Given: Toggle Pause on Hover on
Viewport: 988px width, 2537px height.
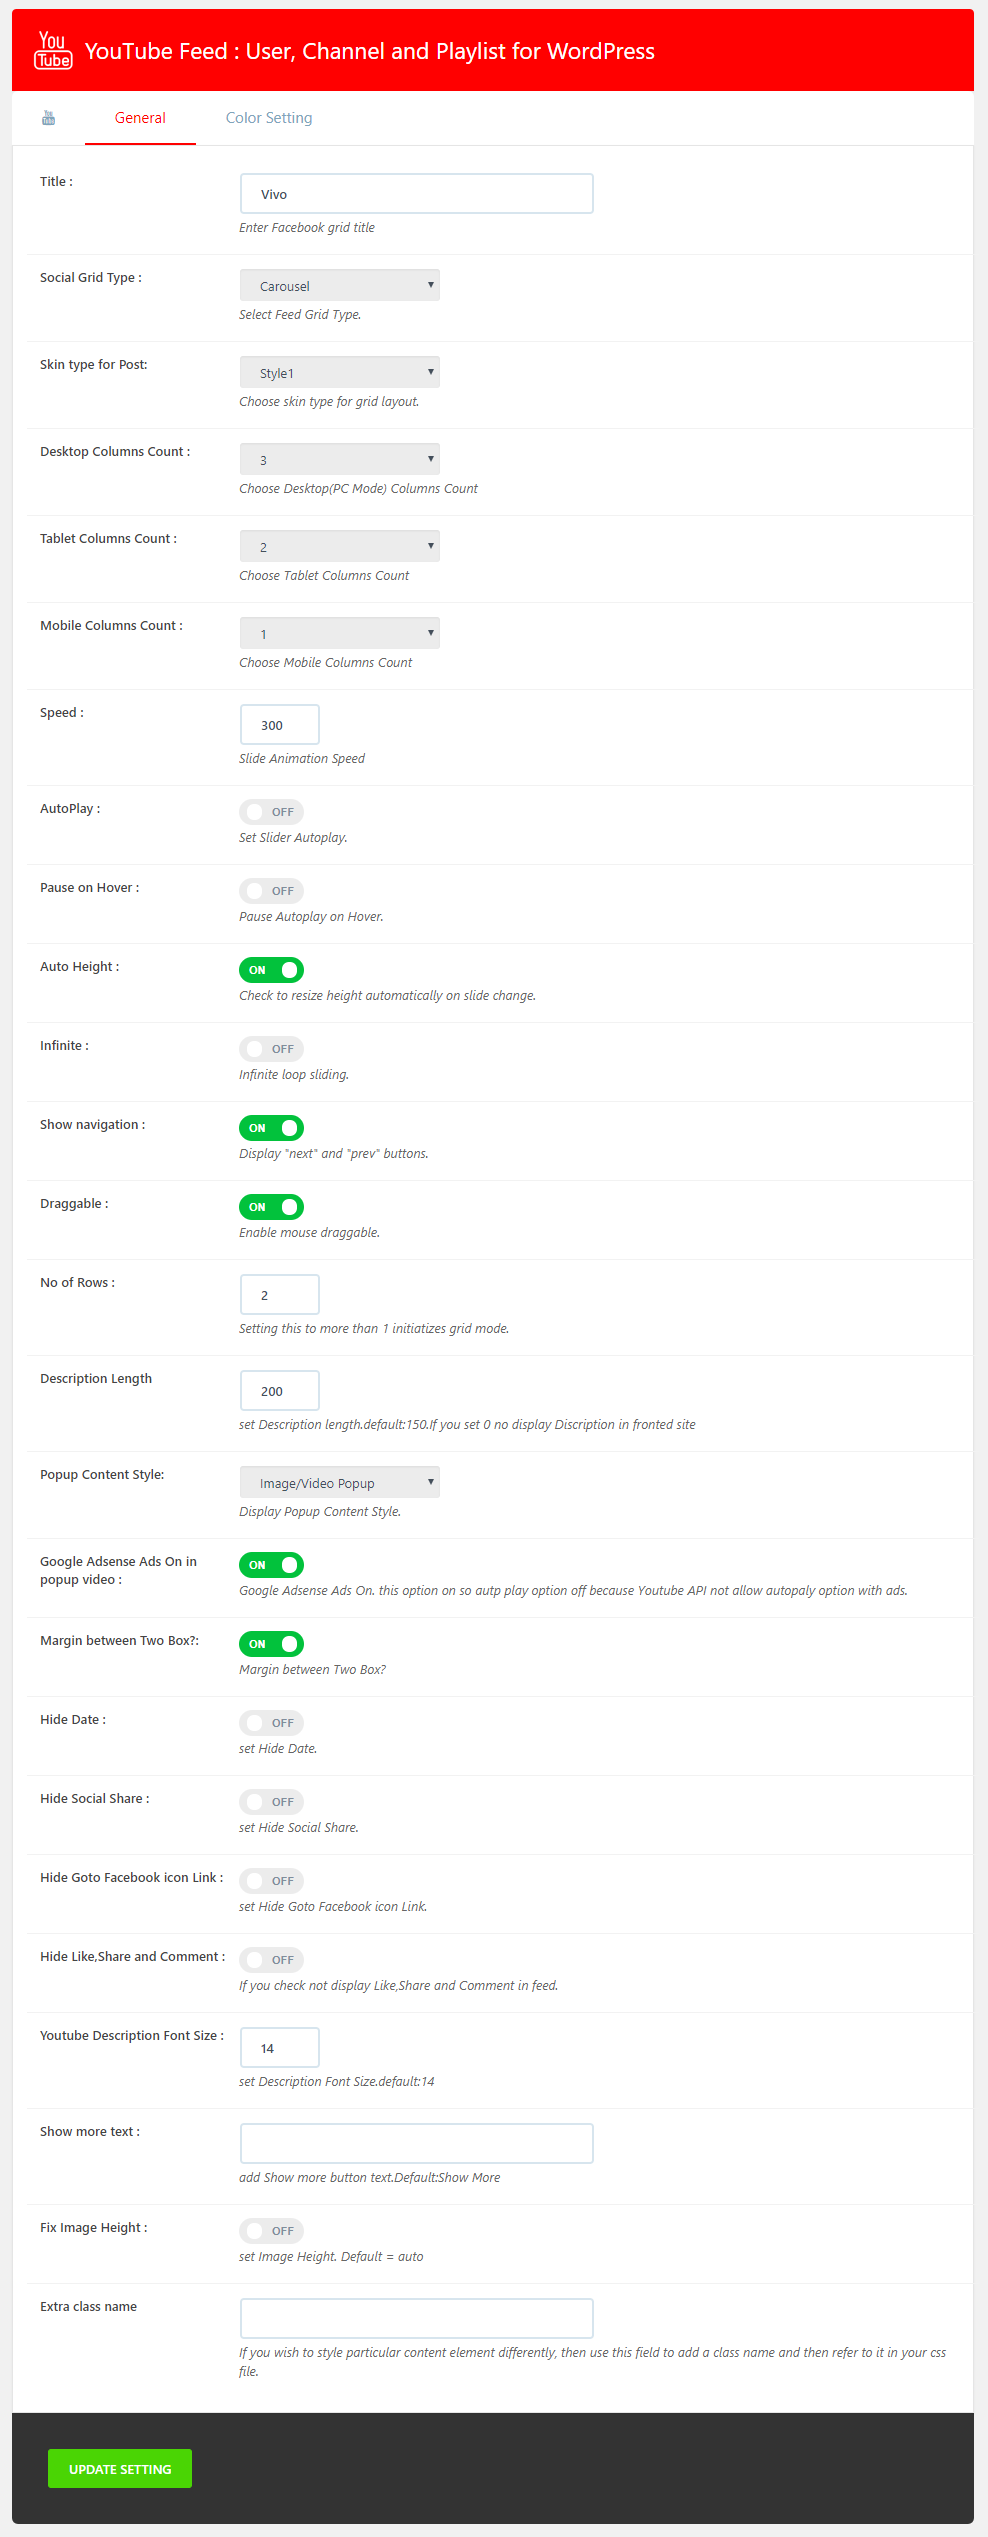Looking at the screenshot, I should tap(271, 891).
